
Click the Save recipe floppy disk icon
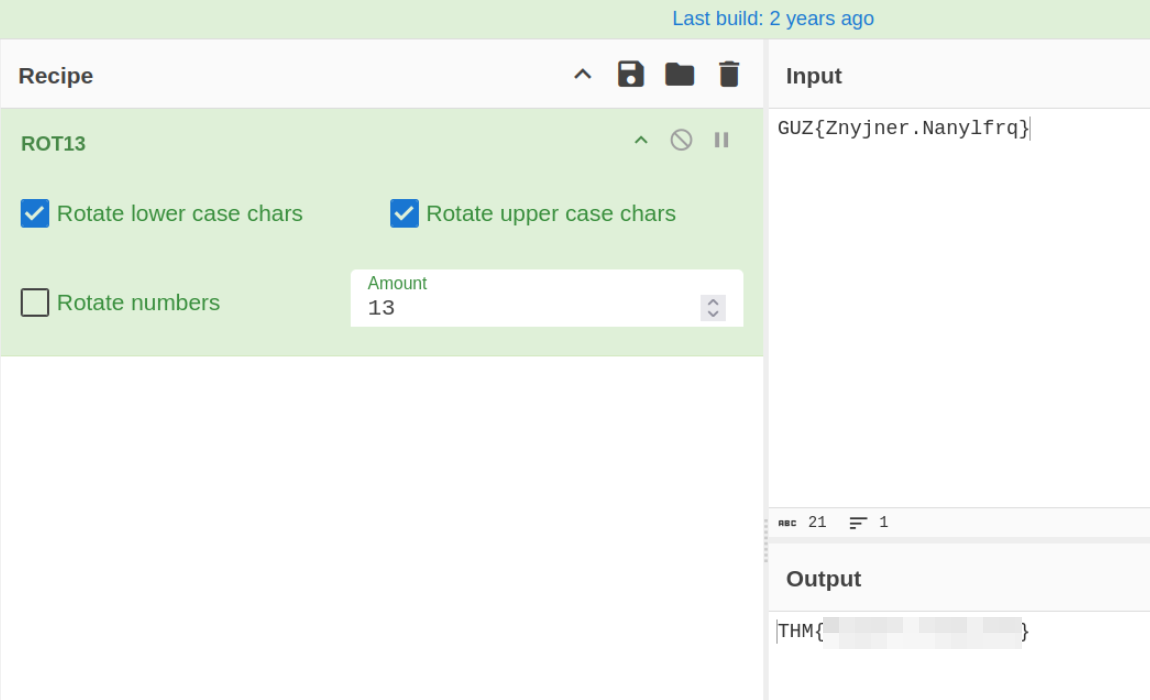coord(631,74)
